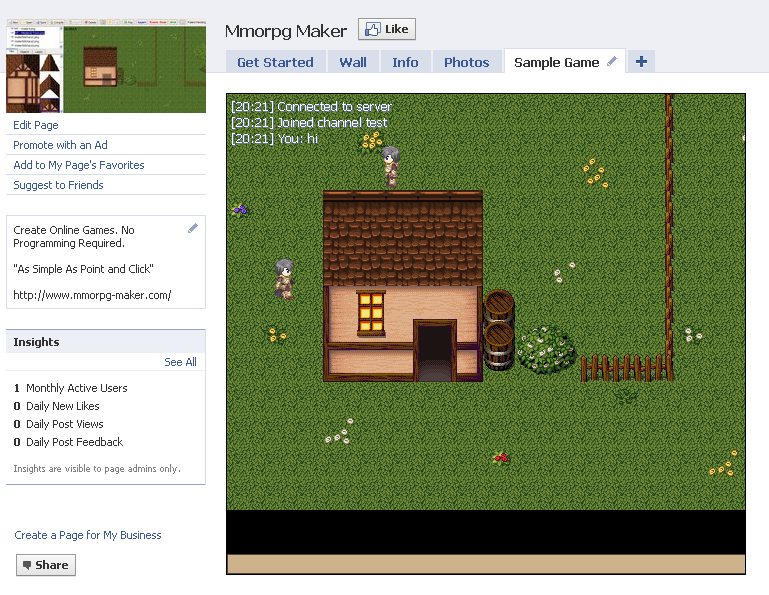This screenshot has width=769, height=595.
Task: Open Create a Page for My Business
Action: pyautogui.click(x=88, y=535)
